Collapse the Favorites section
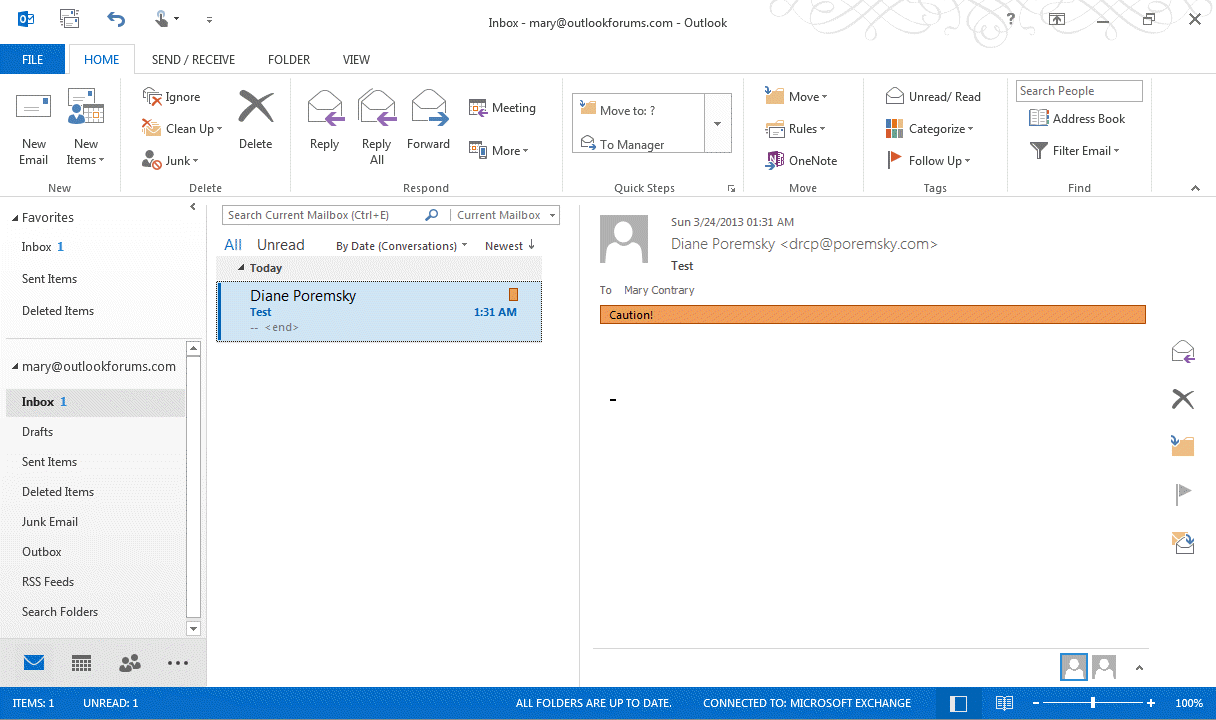 coord(14,217)
